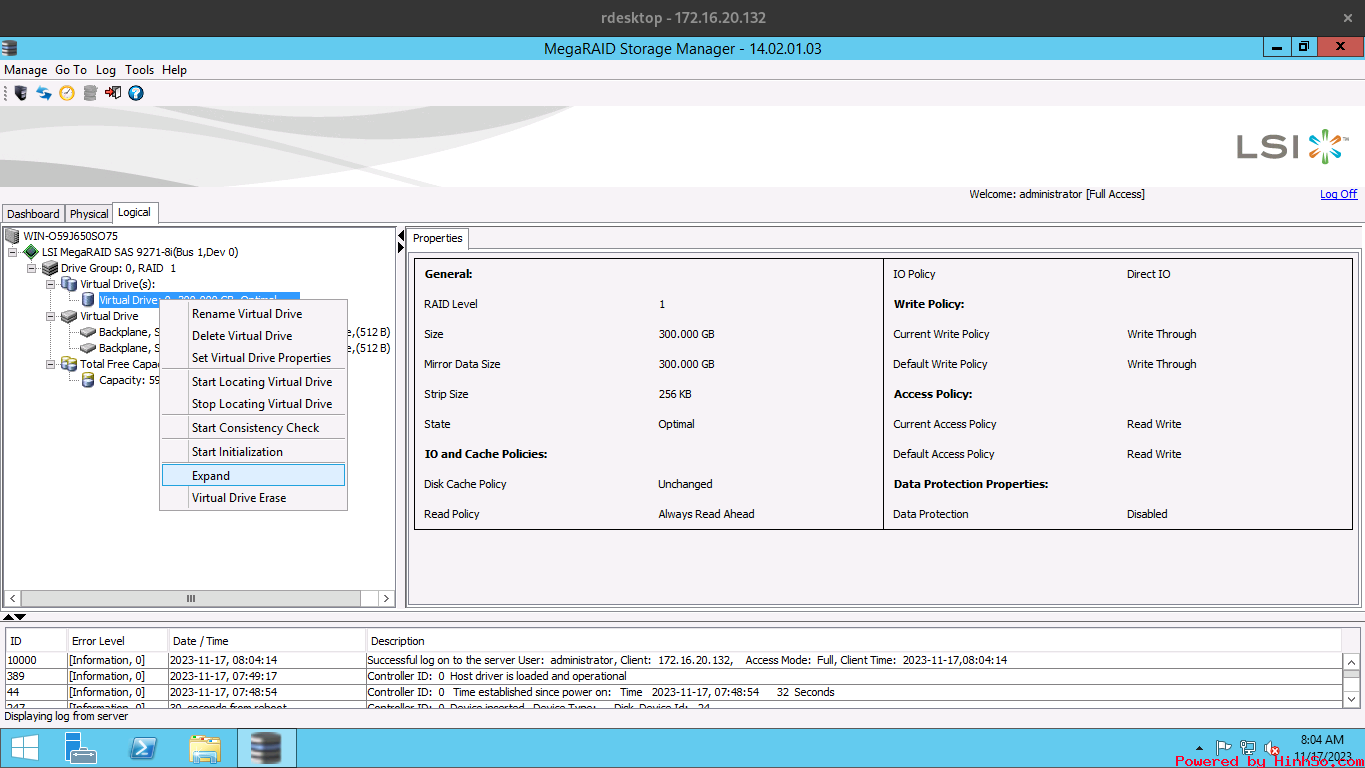Open the Help menu
Viewport: 1365px width, 768px height.
click(x=175, y=70)
